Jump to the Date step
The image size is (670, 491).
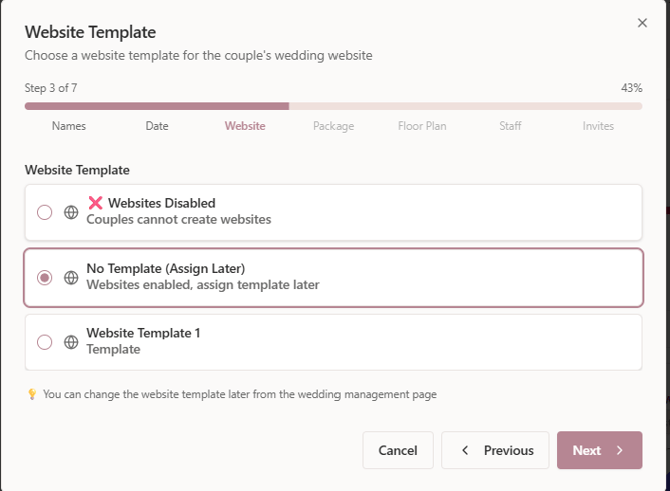[157, 126]
